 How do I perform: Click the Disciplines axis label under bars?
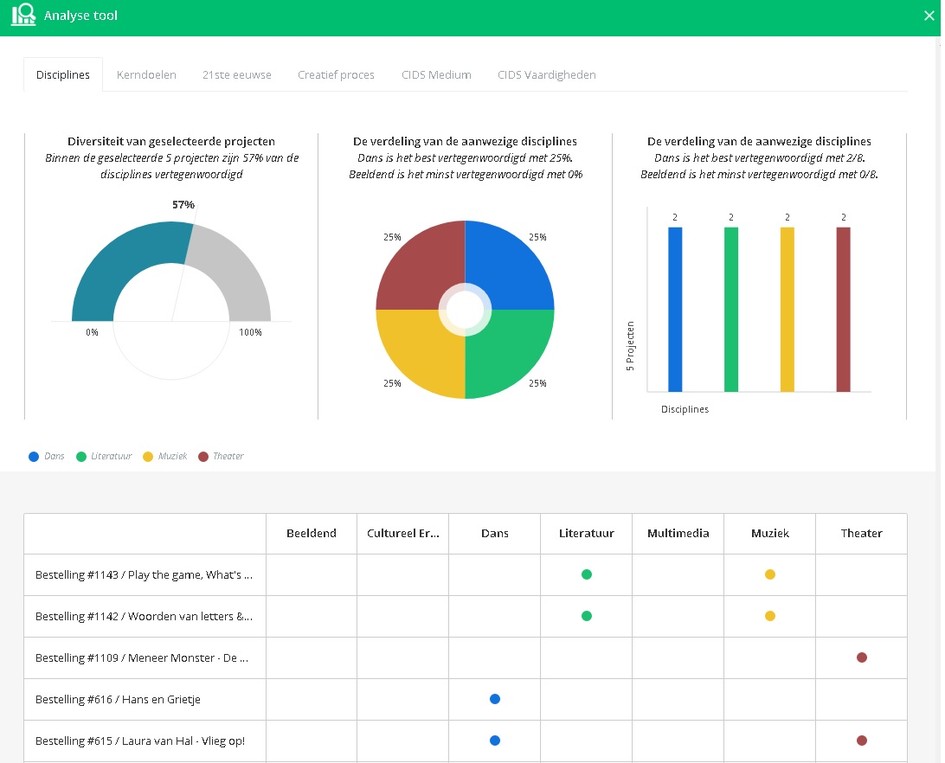click(x=685, y=409)
